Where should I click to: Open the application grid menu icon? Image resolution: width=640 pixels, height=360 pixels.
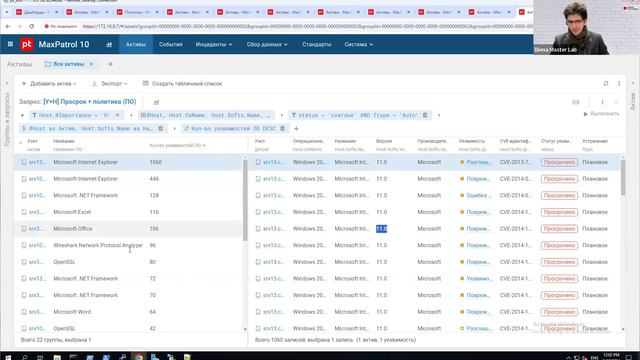coord(10,44)
